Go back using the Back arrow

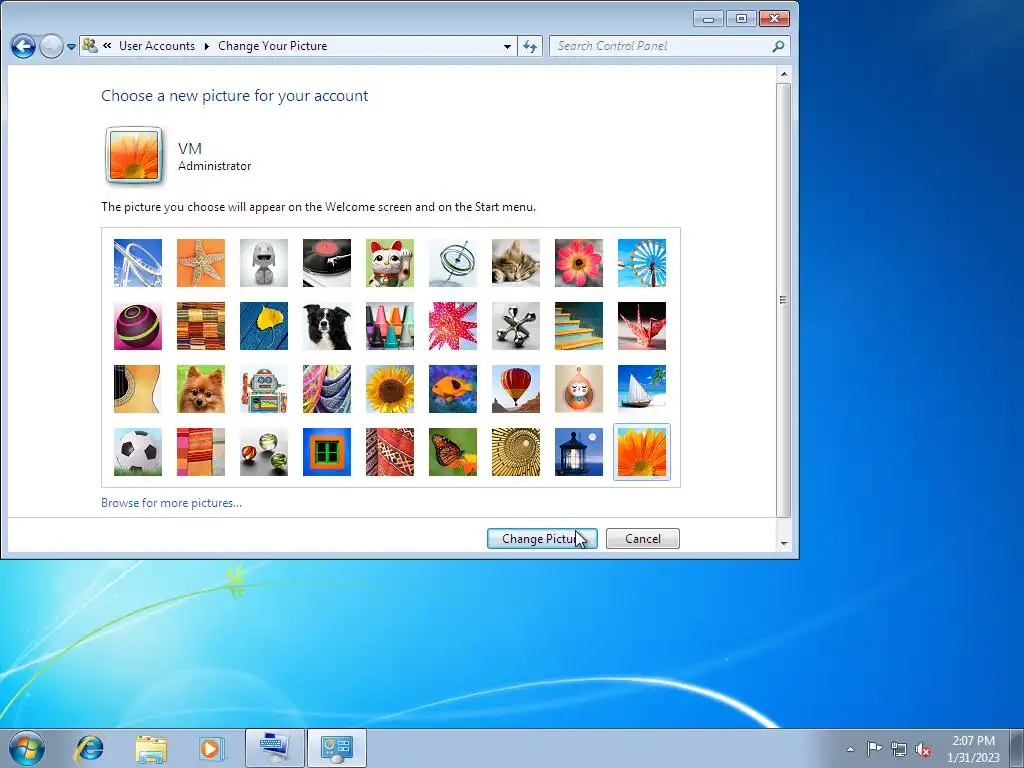tap(24, 46)
